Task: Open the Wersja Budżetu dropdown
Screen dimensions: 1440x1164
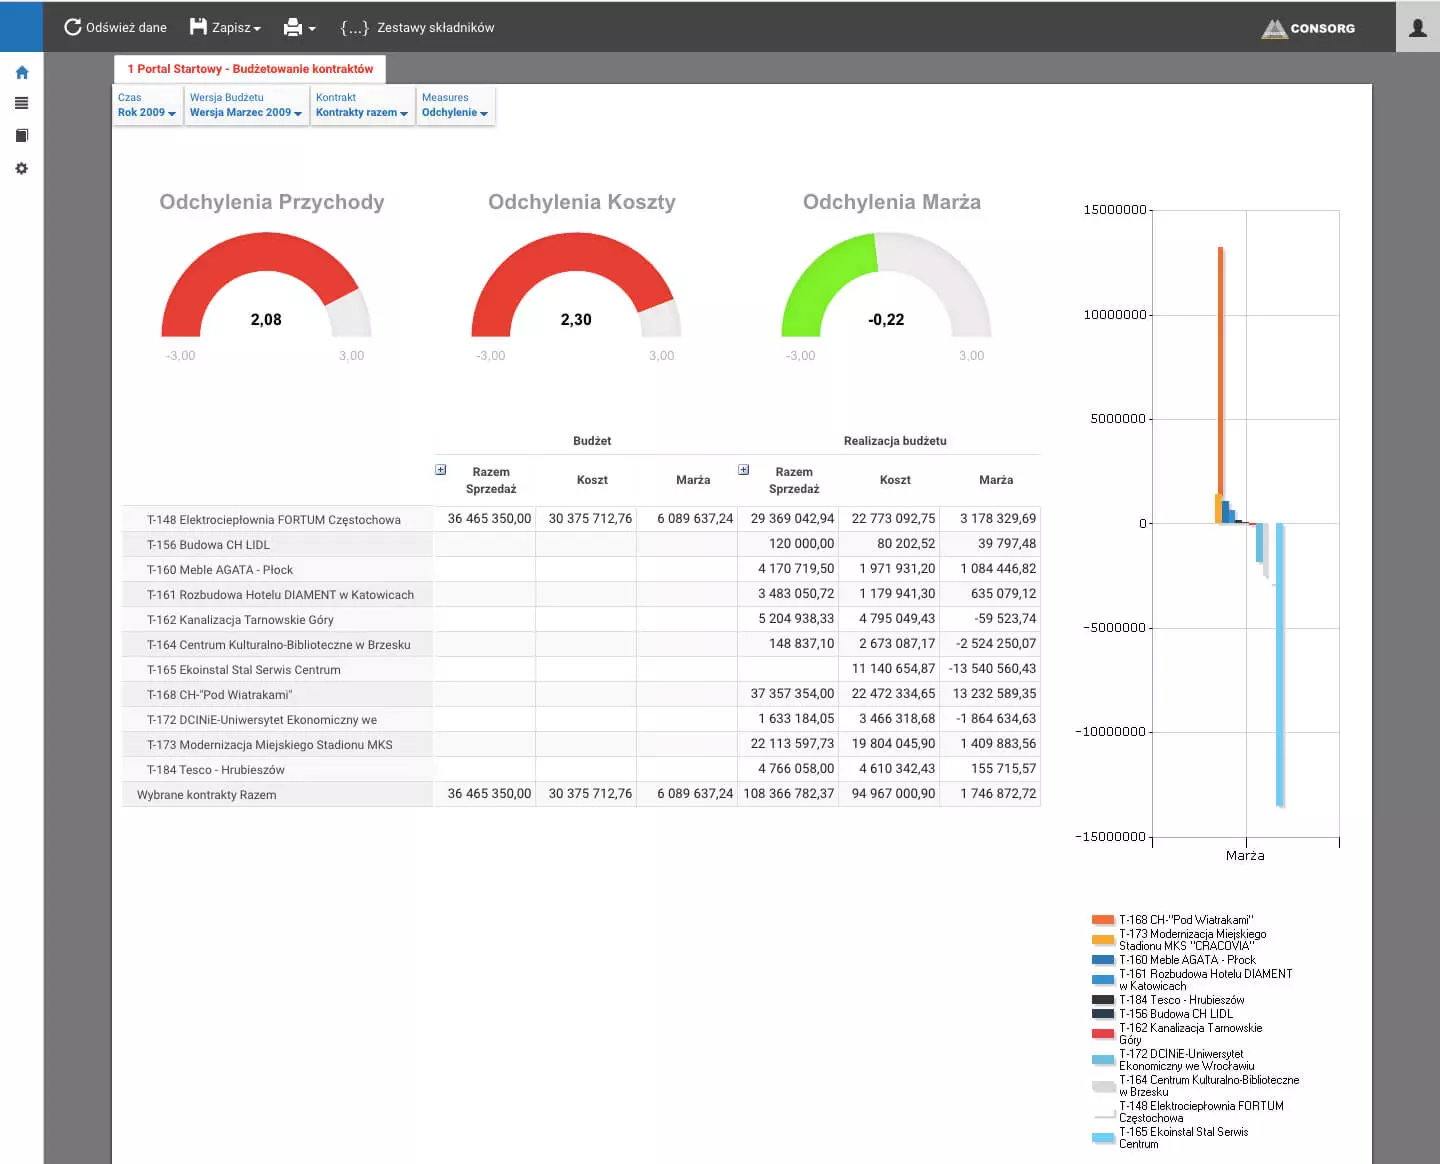Action: 246,105
